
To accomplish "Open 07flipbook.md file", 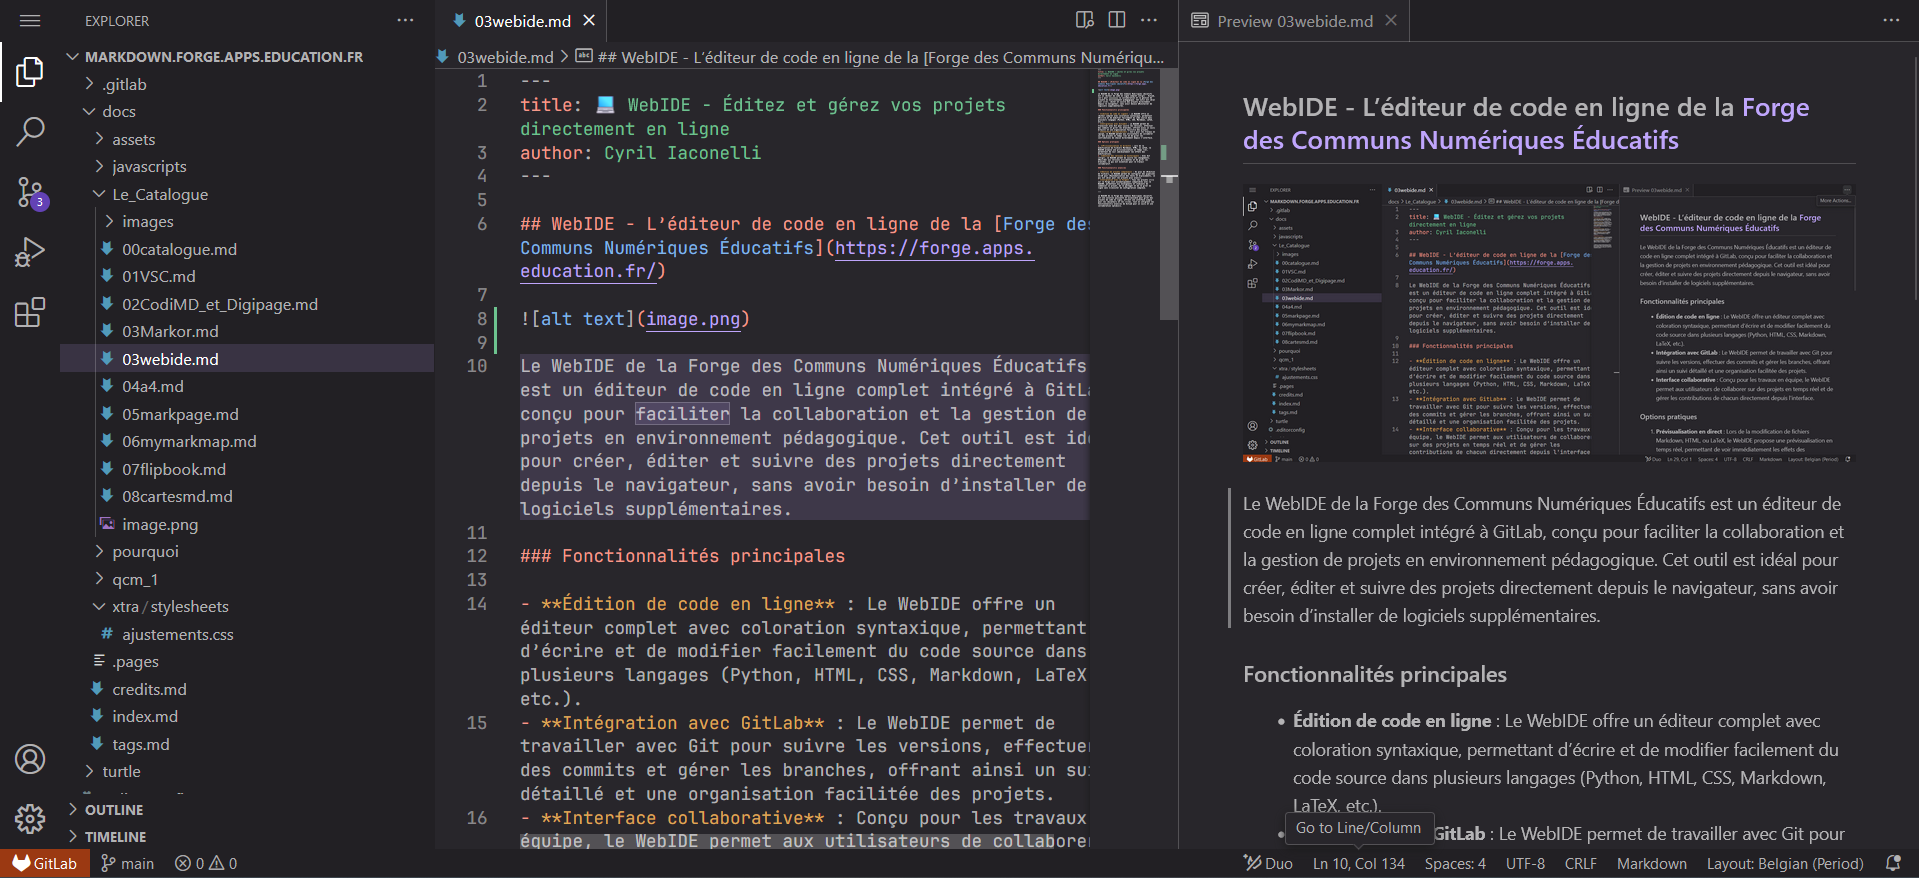I will 174,469.
